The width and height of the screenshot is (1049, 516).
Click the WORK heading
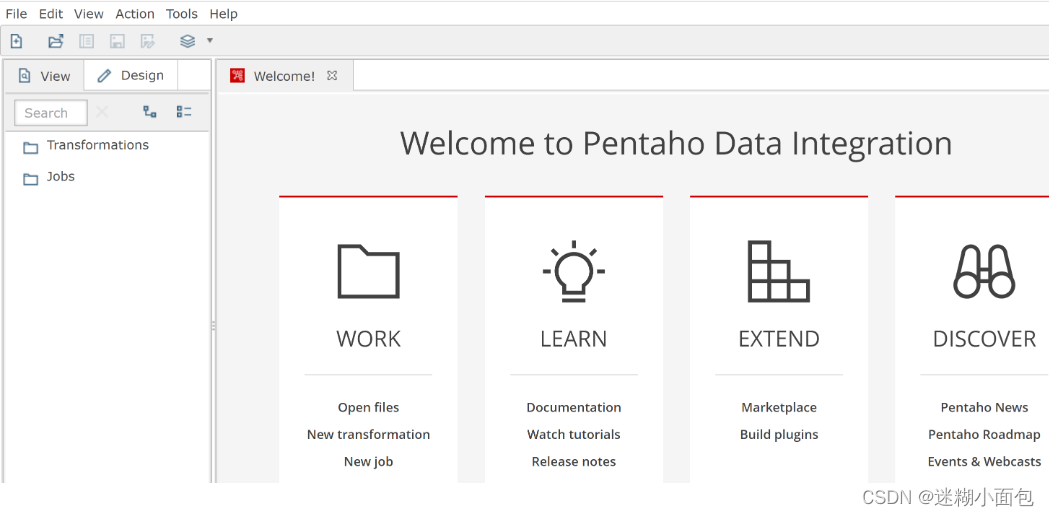tap(369, 339)
